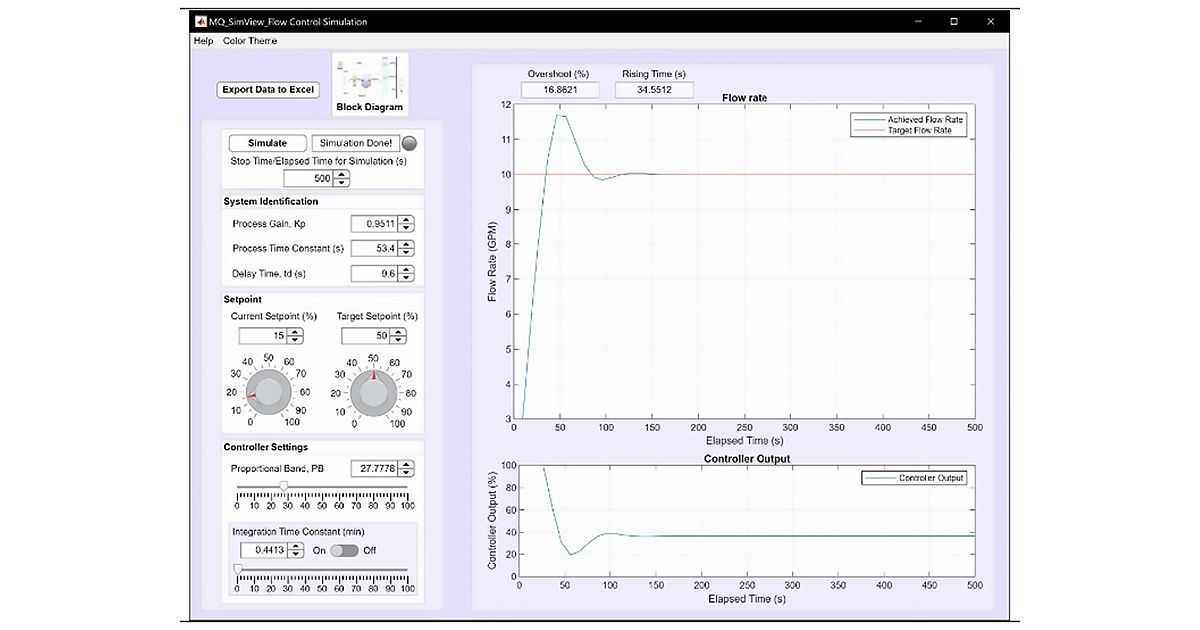Click the Integration Time Constant slider thumb

[236, 567]
